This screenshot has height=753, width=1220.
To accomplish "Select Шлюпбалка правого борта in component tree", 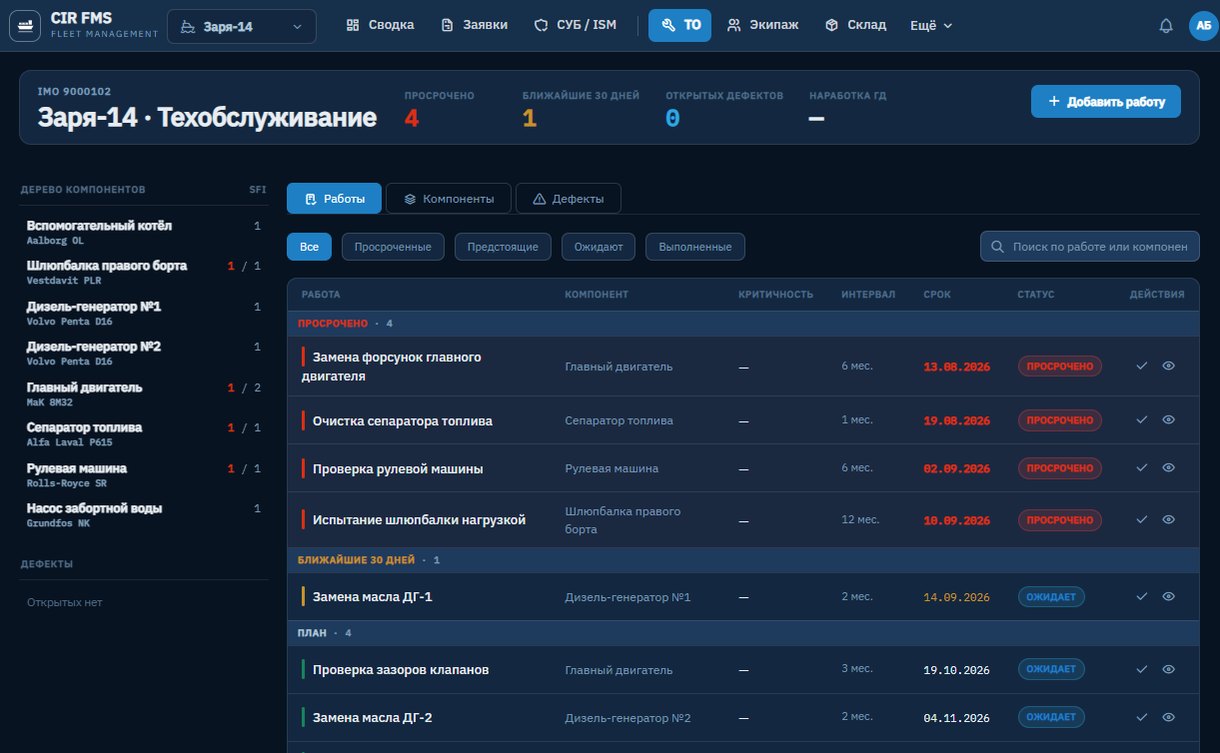I will [x=143, y=272].
